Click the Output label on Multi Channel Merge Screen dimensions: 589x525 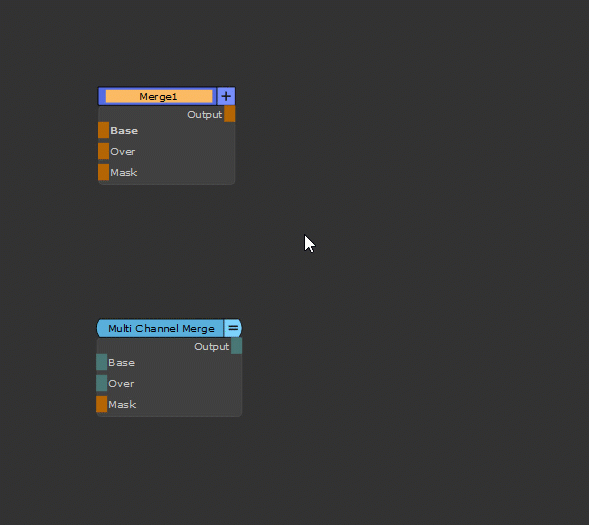[211, 347]
